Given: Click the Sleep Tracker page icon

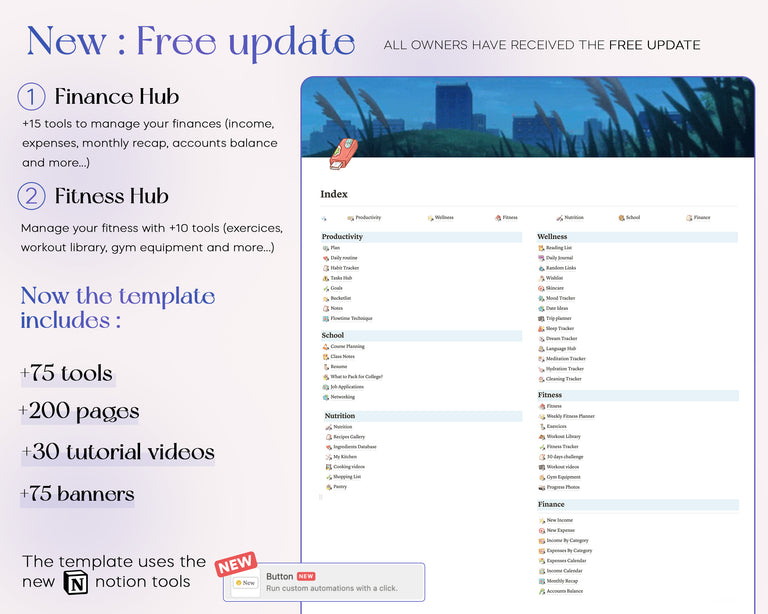Looking at the screenshot, I should [541, 328].
